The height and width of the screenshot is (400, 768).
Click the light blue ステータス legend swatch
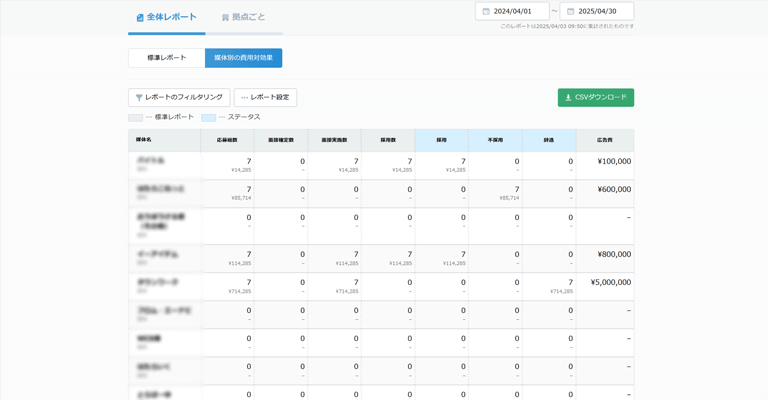tap(209, 118)
